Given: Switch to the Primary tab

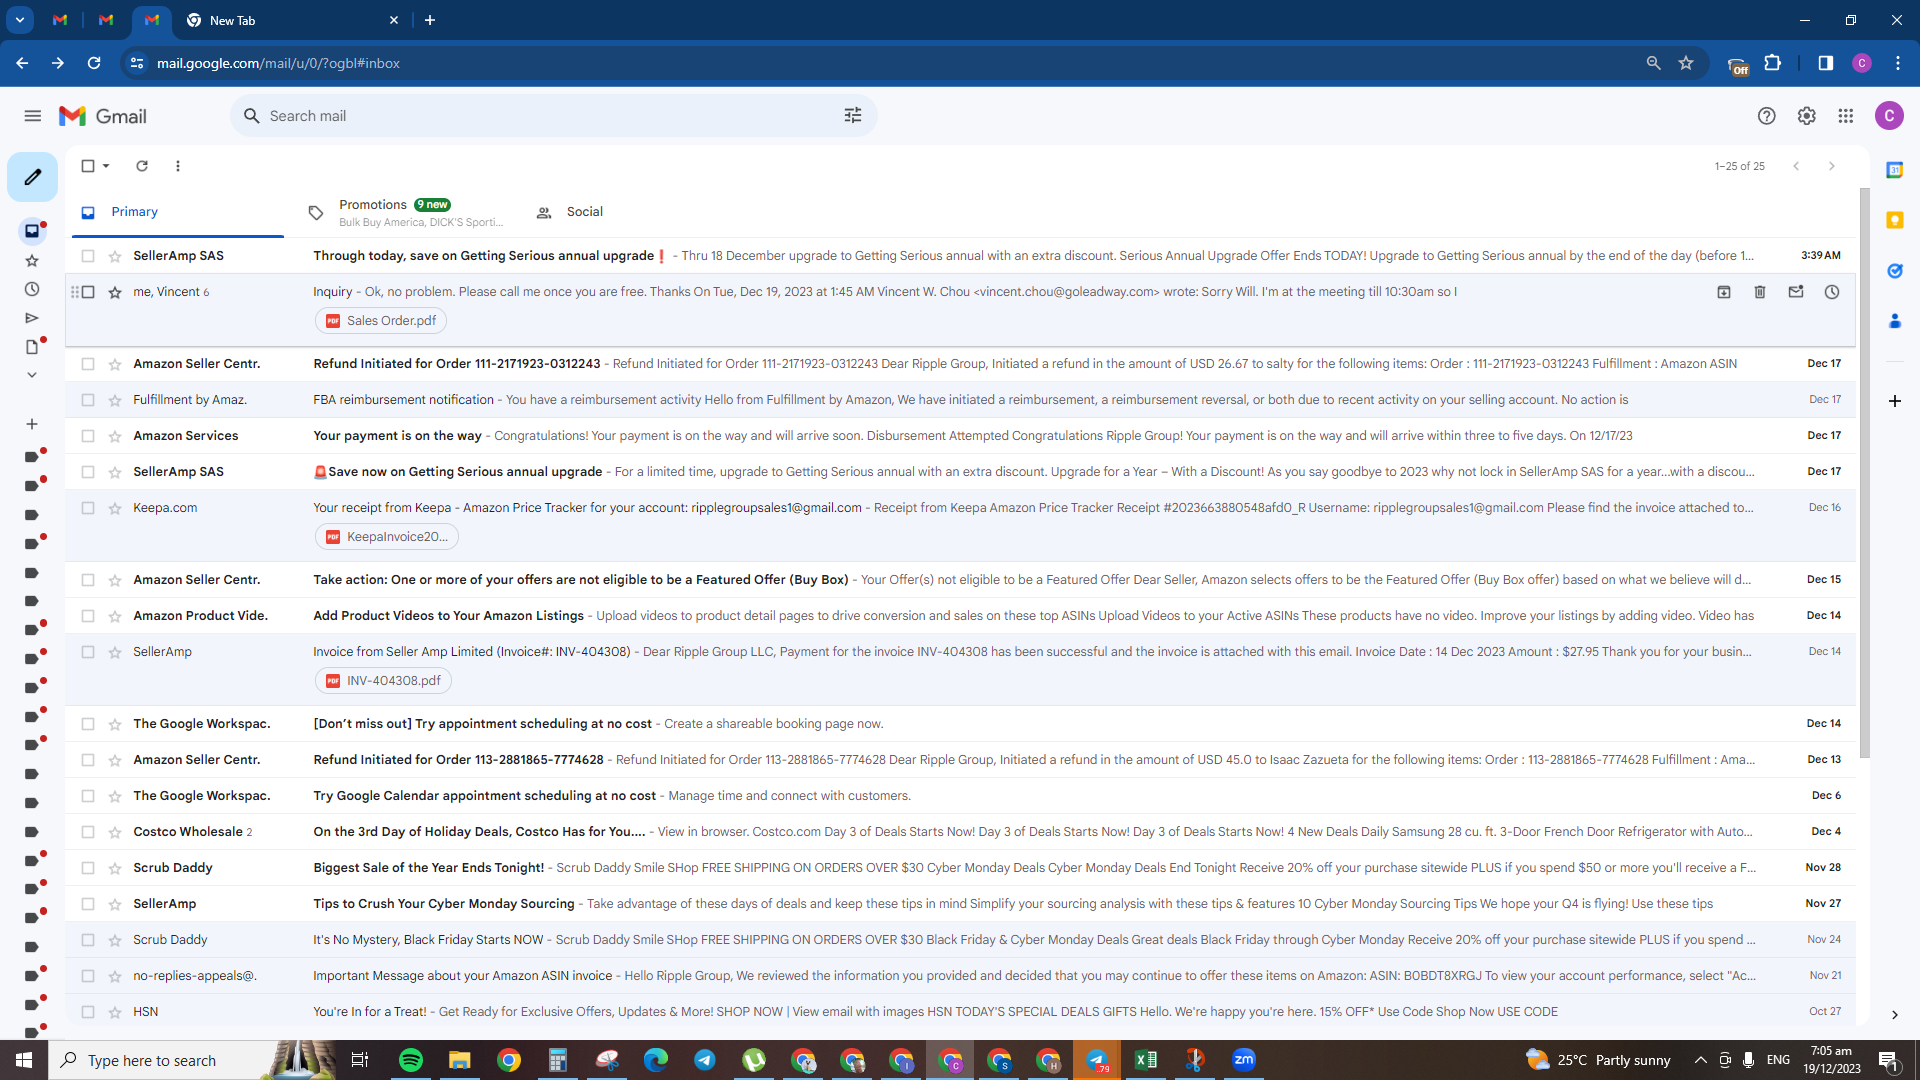Looking at the screenshot, I should [177, 212].
